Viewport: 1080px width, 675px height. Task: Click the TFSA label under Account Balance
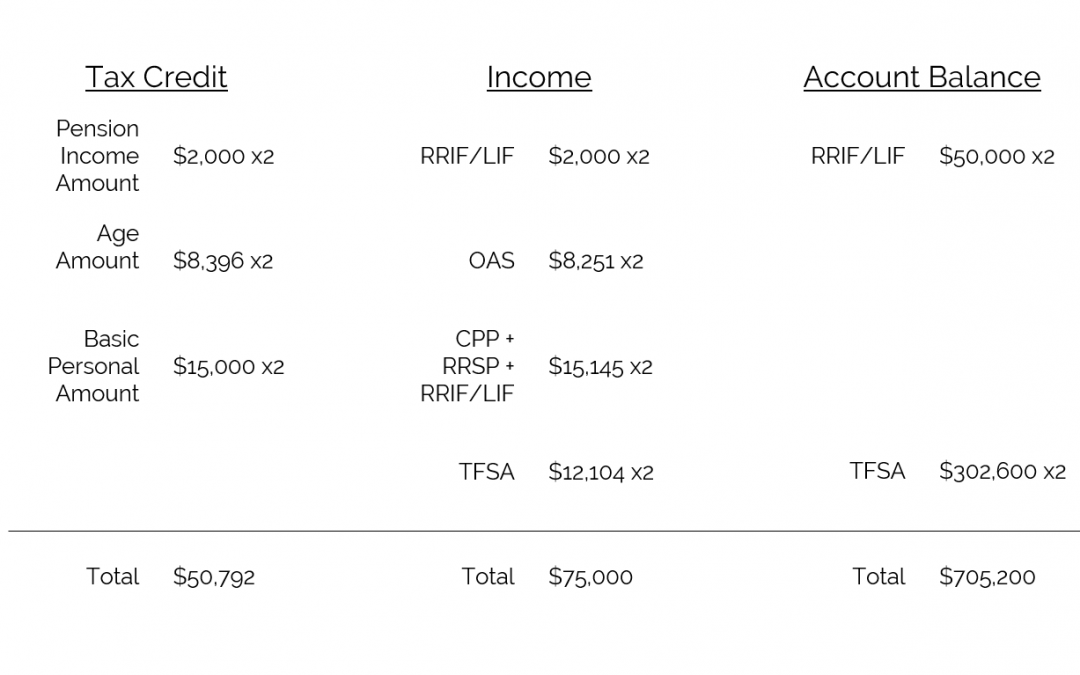click(877, 471)
